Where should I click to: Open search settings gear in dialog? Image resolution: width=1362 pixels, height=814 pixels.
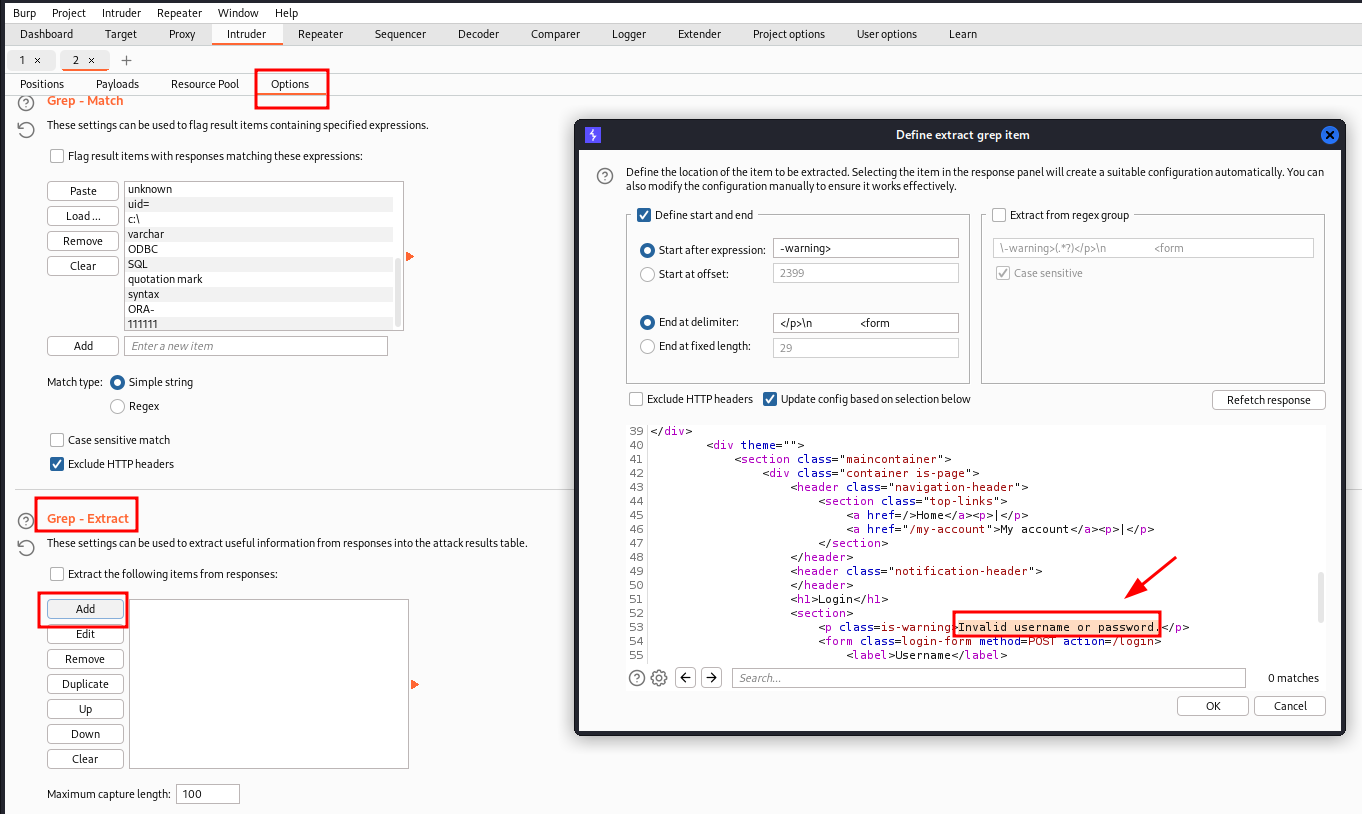(659, 678)
